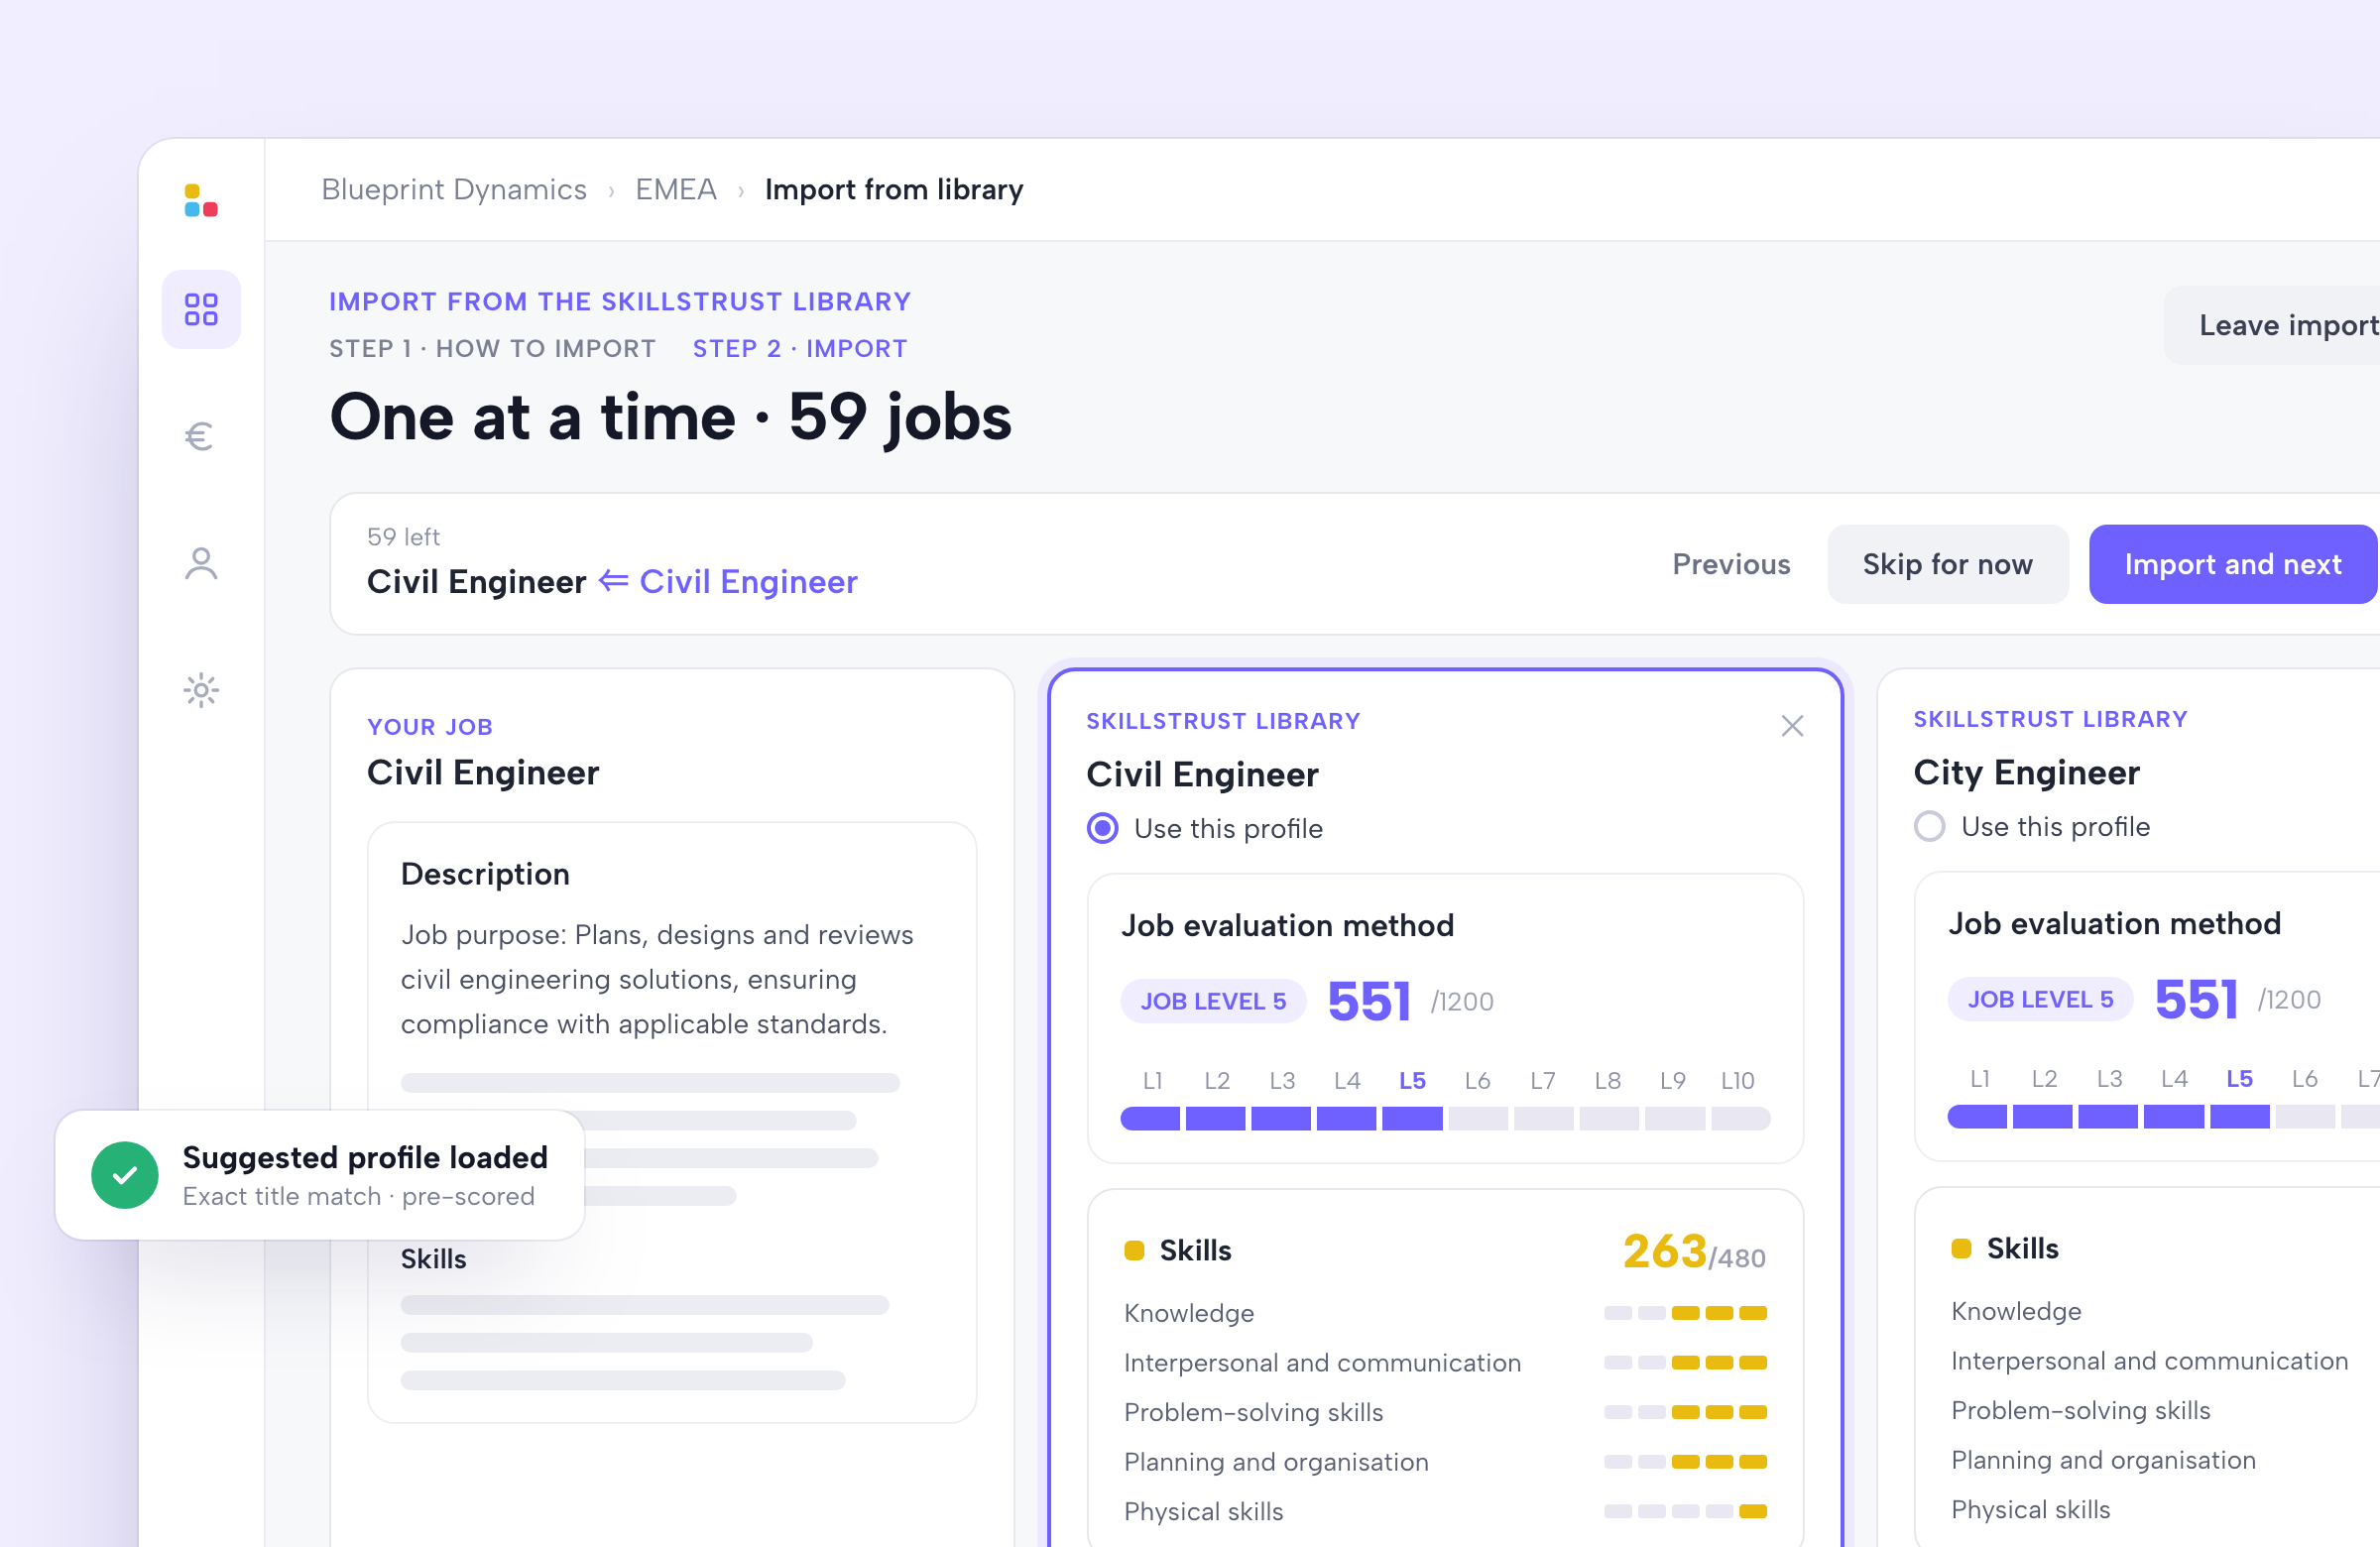
Task: Click the JOB LEVEL 5 badge on Civil Engineer card
Action: 1213,1001
